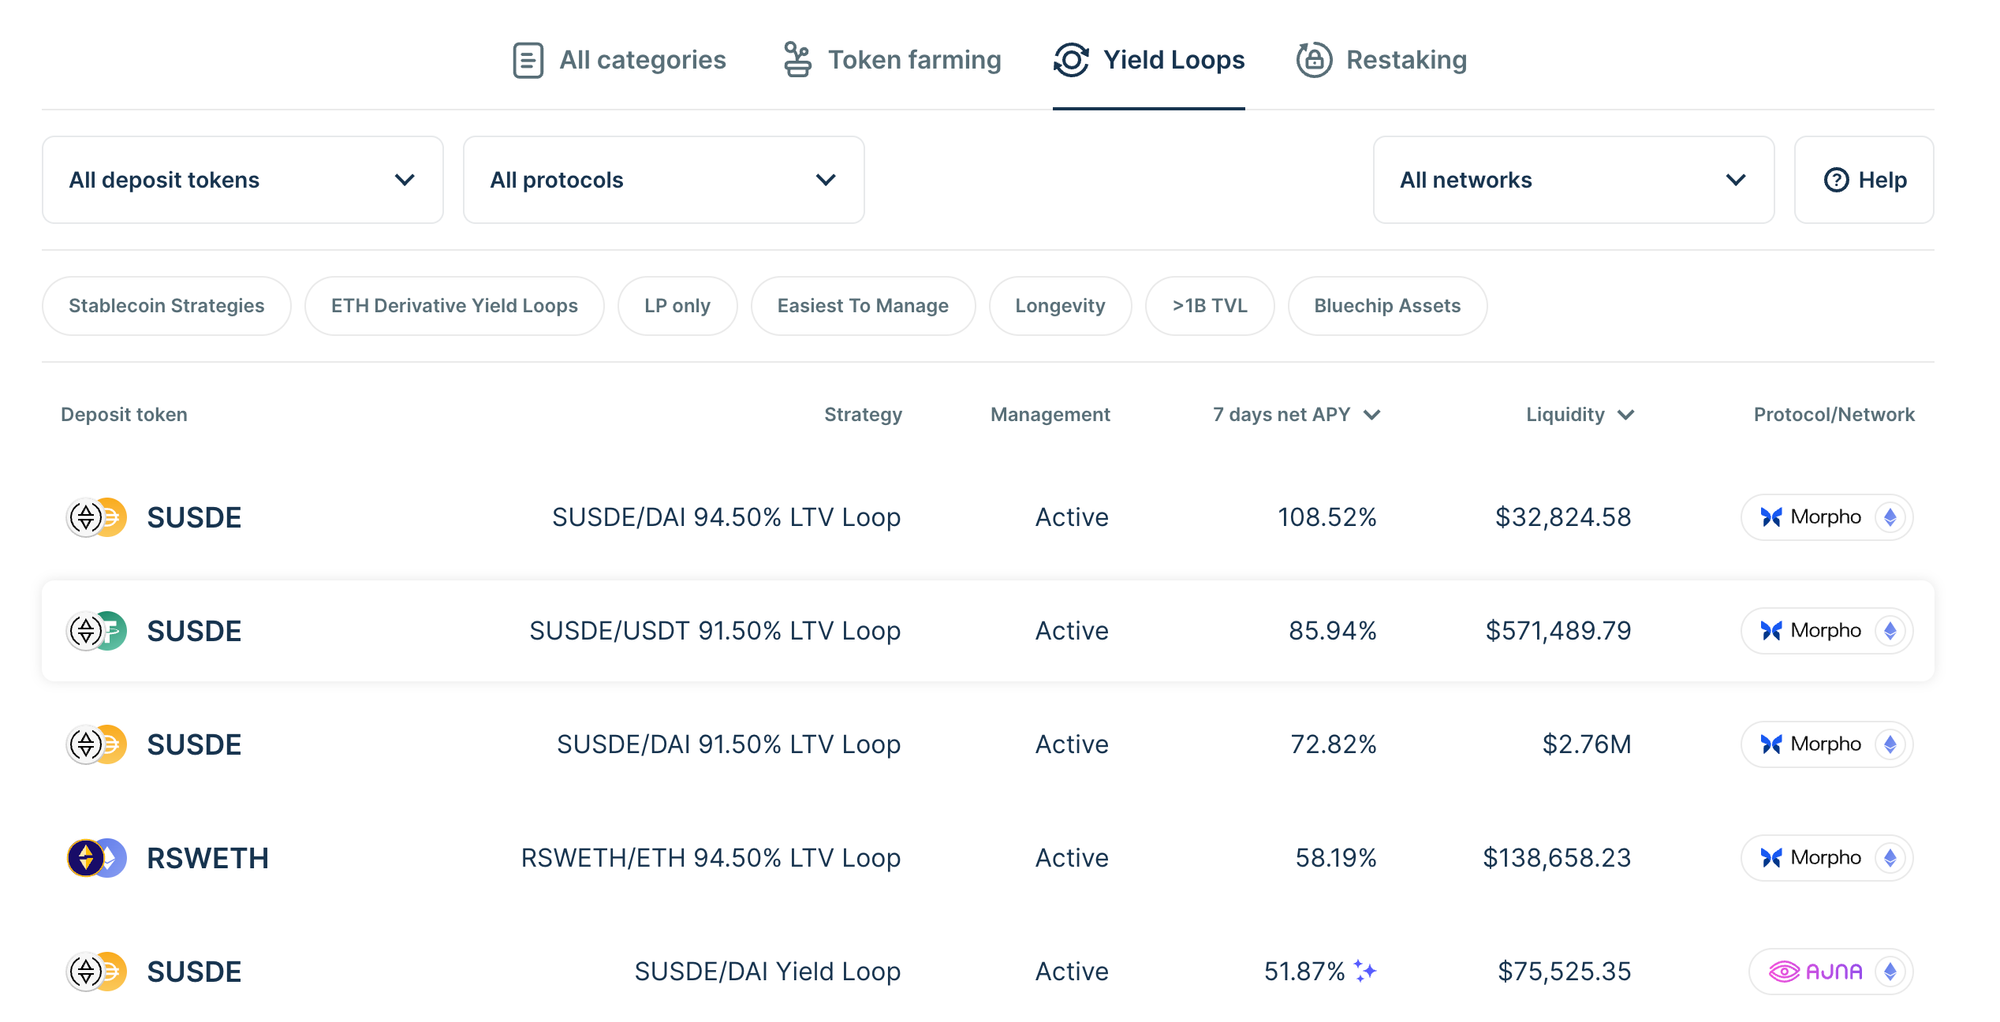
Task: Click the sparkle icon beside 51.87% APY
Action: click(x=1365, y=971)
